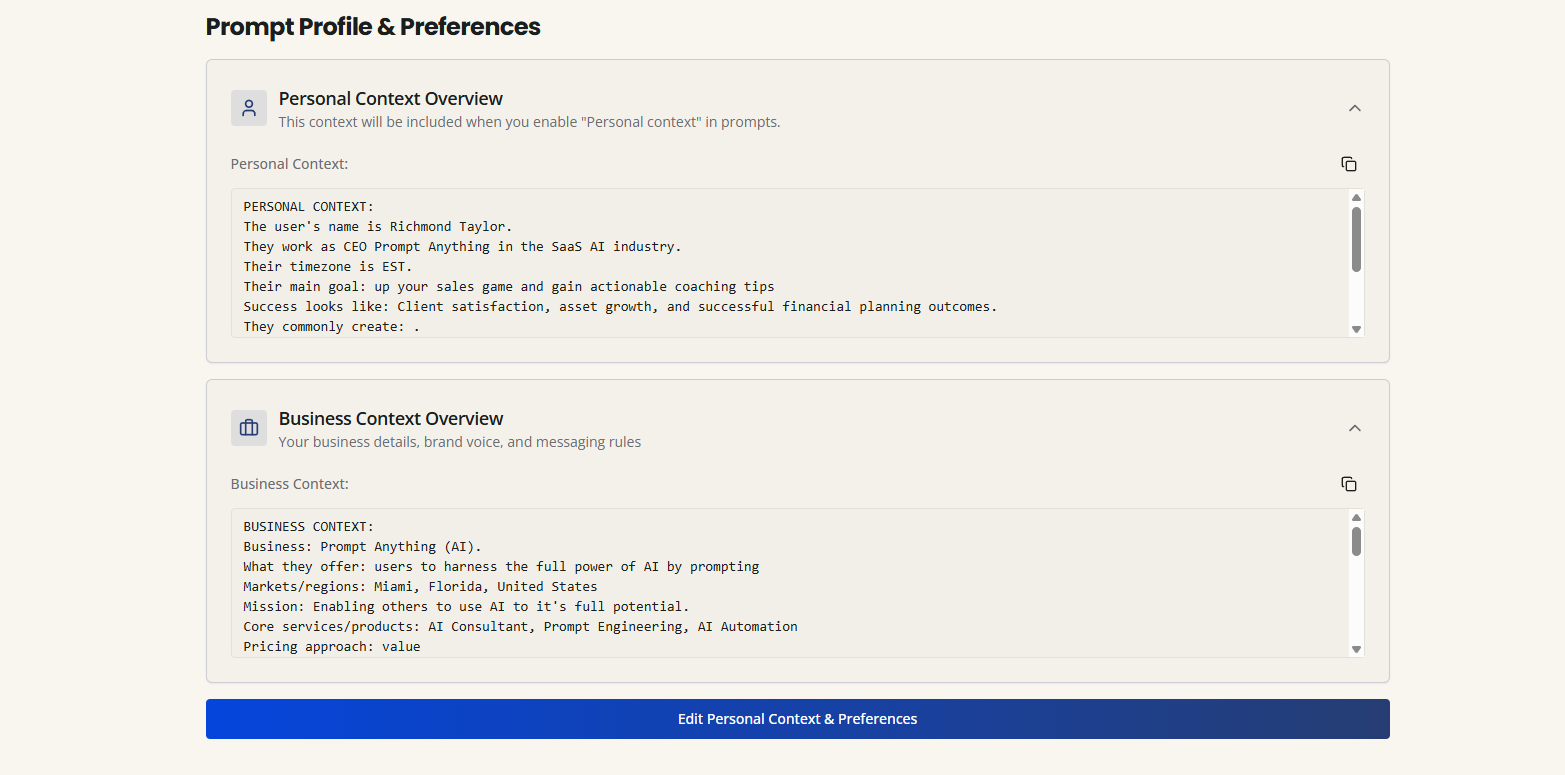
Task: Click the person icon in Personal Context Overview
Action: point(248,107)
